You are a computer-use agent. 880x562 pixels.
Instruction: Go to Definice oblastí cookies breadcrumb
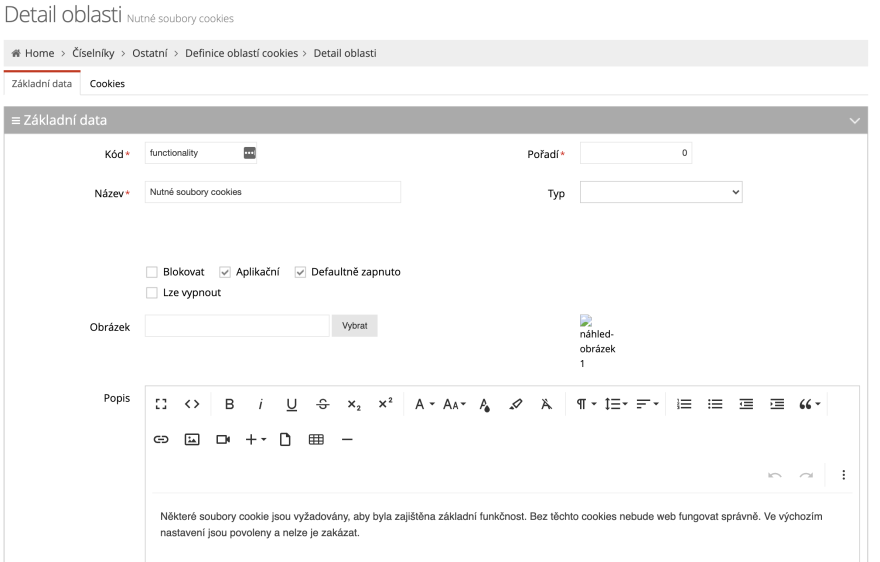click(241, 53)
